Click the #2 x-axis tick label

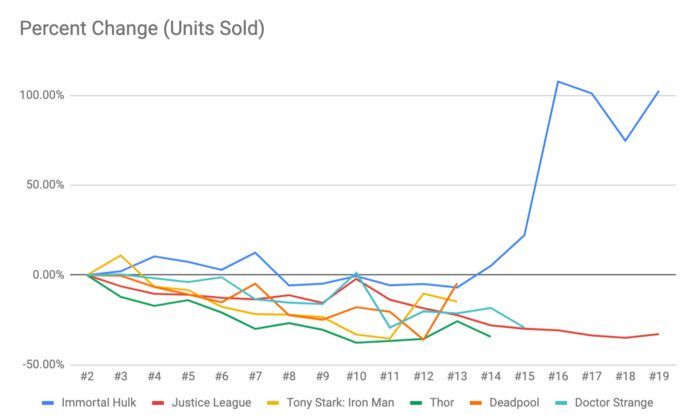[87, 376]
